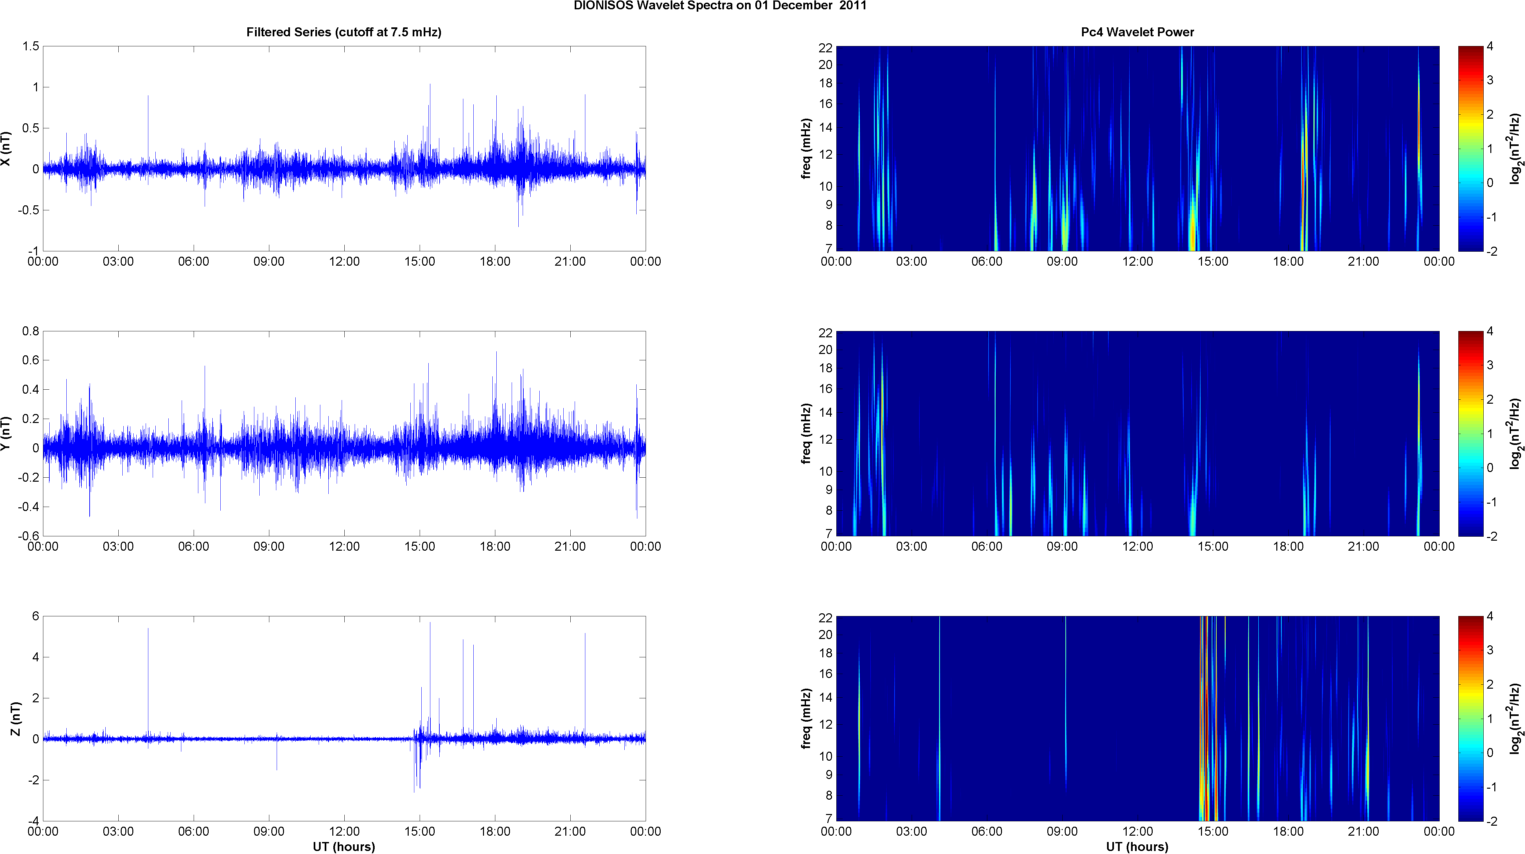Click the 0 value on middle colorbar
1525x854 pixels.
(x=1490, y=468)
